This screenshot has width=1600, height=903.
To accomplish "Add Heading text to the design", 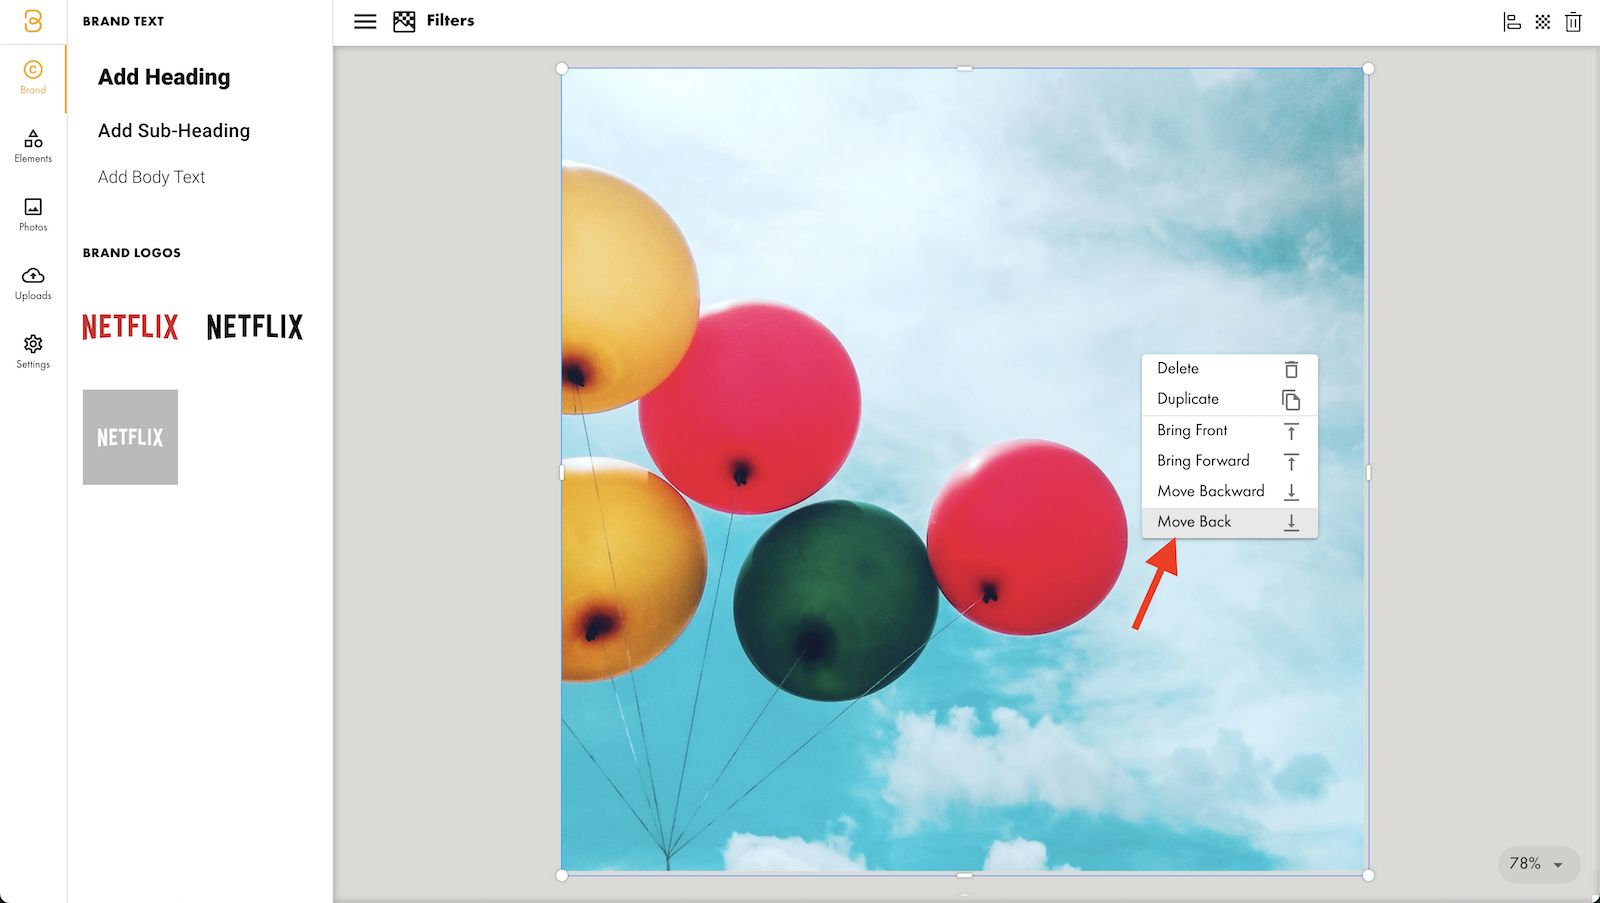I will pyautogui.click(x=164, y=77).
